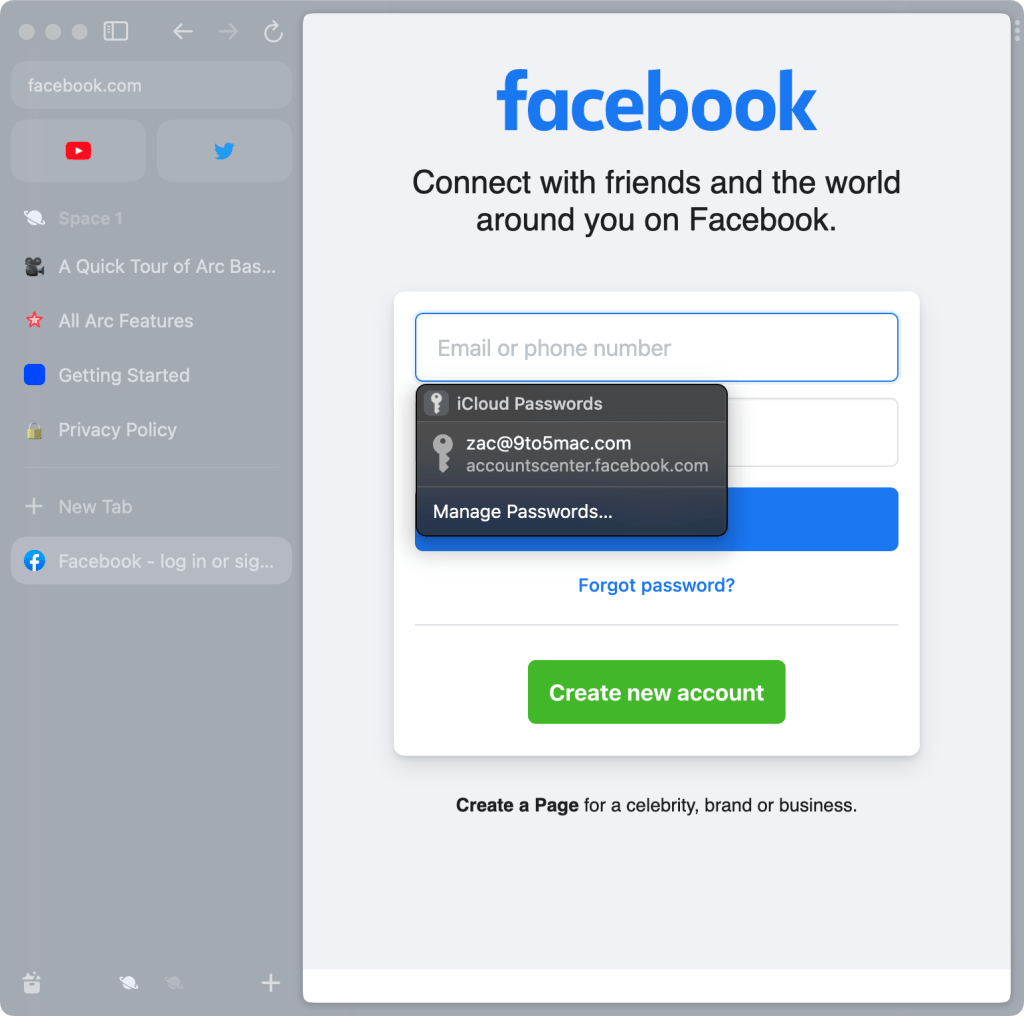Image resolution: width=1024 pixels, height=1016 pixels.
Task: Click the Forgot password? link
Action: click(656, 586)
